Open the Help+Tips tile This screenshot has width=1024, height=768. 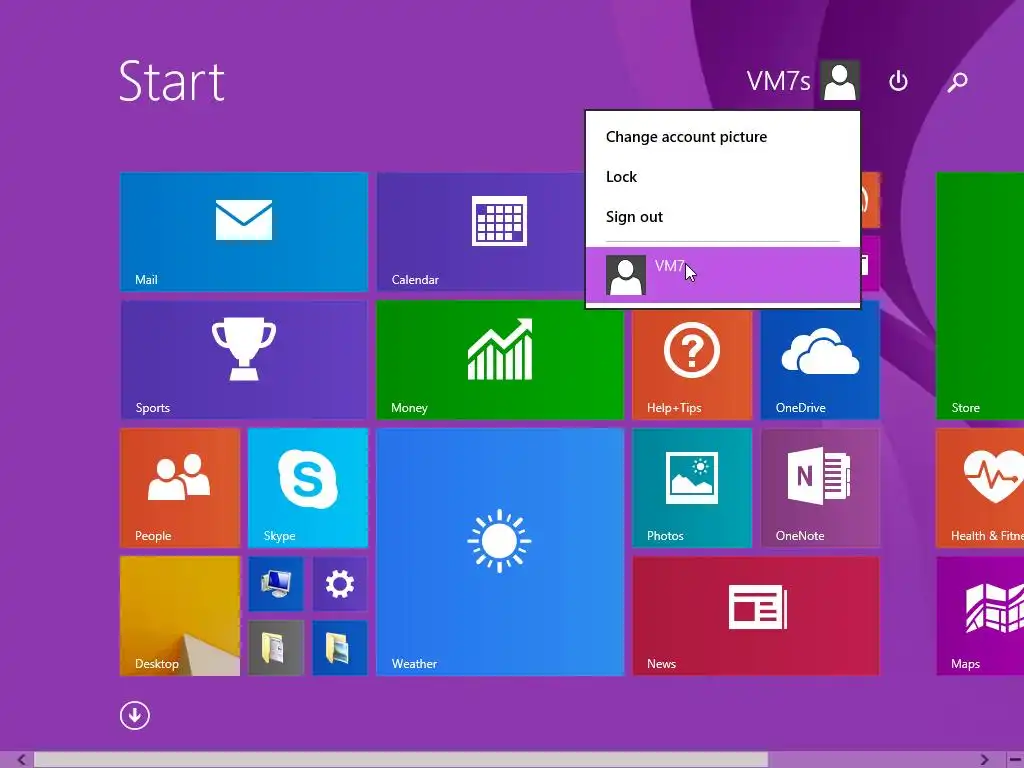[x=692, y=364]
